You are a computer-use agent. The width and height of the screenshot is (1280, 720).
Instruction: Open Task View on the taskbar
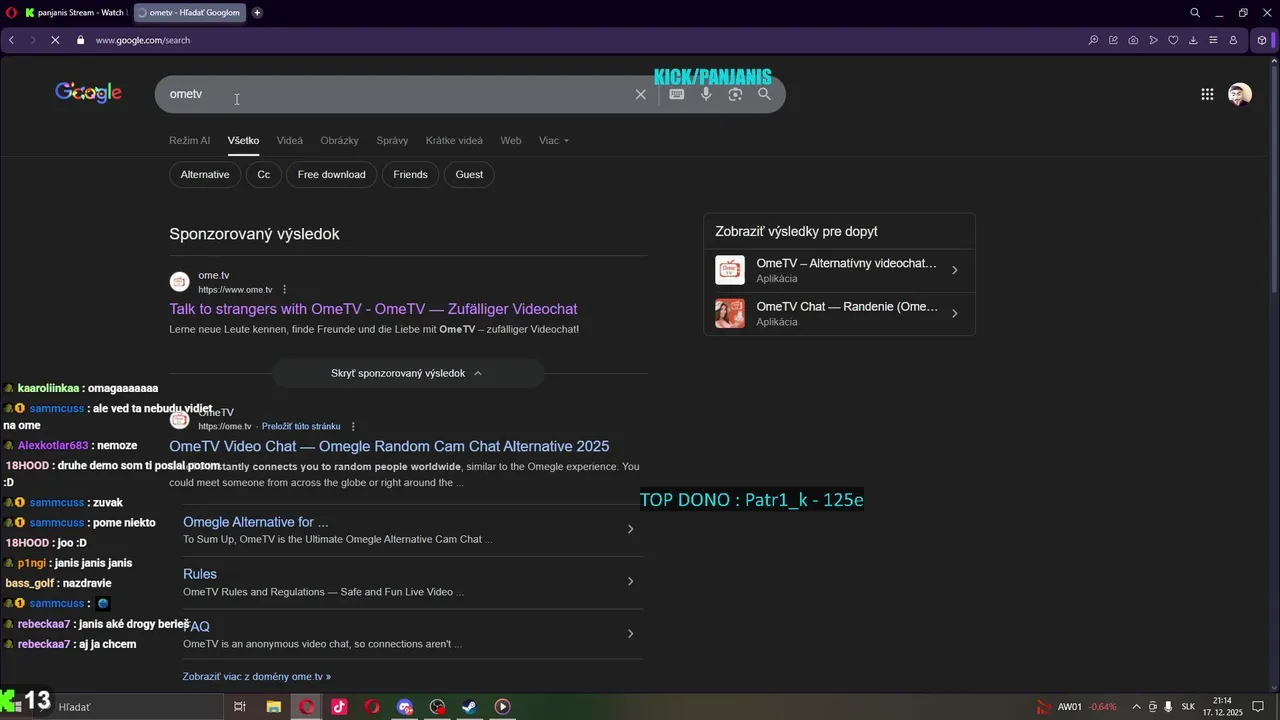[240, 707]
